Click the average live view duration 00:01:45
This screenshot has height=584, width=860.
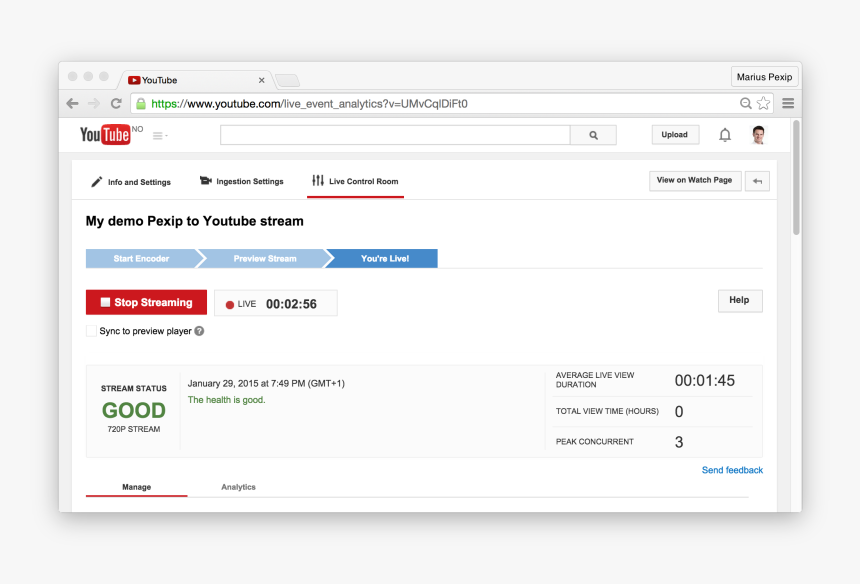(x=704, y=381)
